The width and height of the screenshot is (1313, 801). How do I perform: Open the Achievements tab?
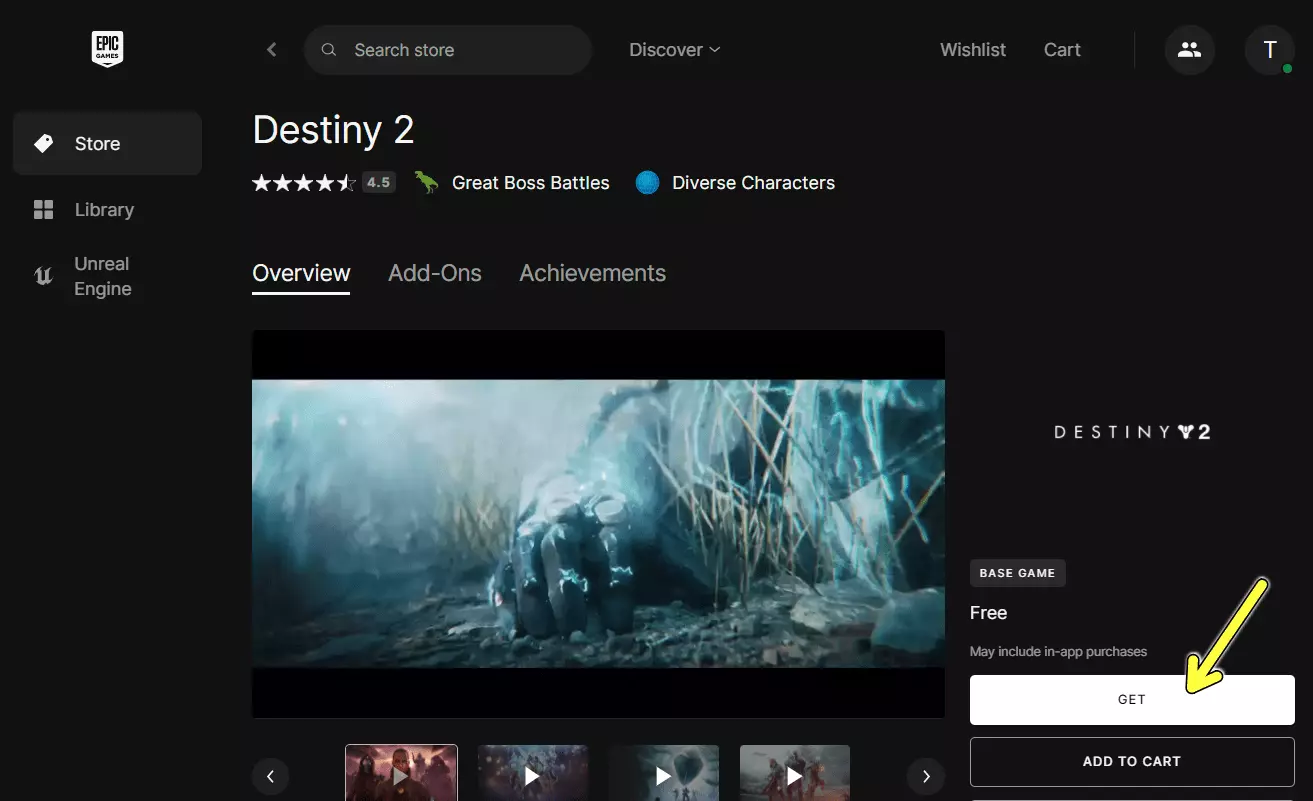592,272
